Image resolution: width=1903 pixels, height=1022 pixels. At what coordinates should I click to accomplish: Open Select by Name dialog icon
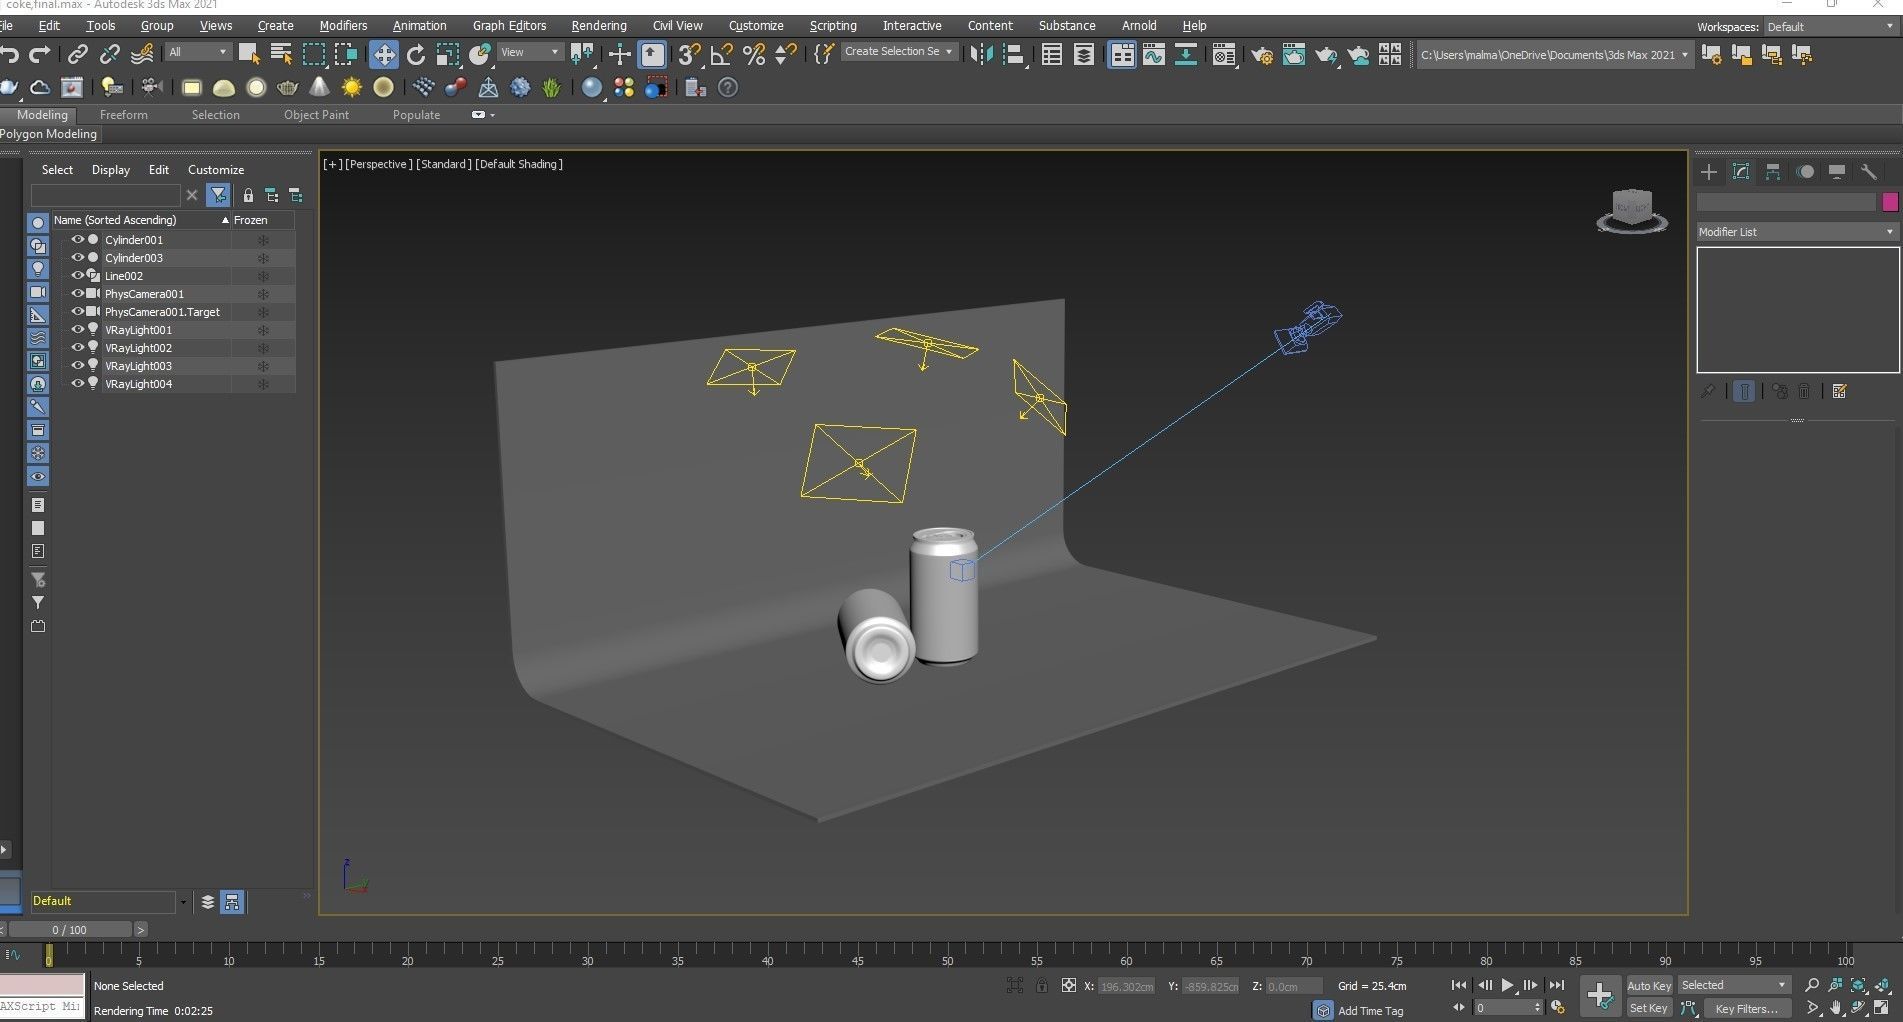coord(281,54)
